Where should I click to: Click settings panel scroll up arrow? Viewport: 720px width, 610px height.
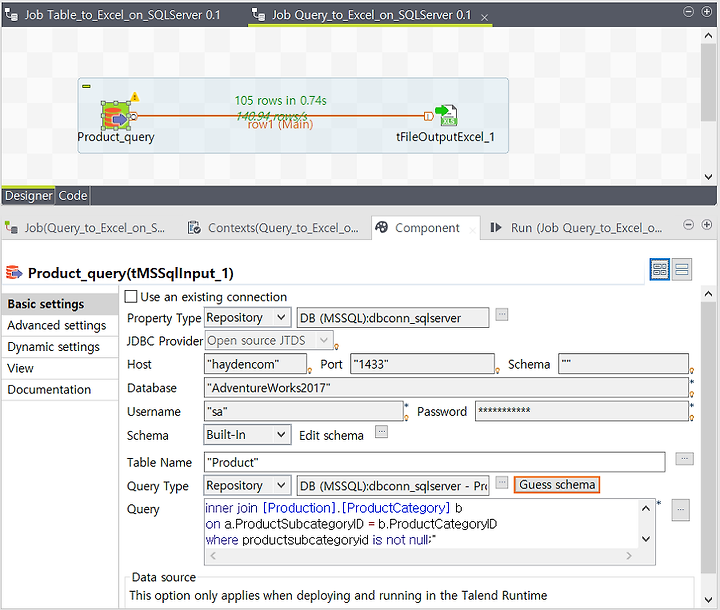(708, 294)
